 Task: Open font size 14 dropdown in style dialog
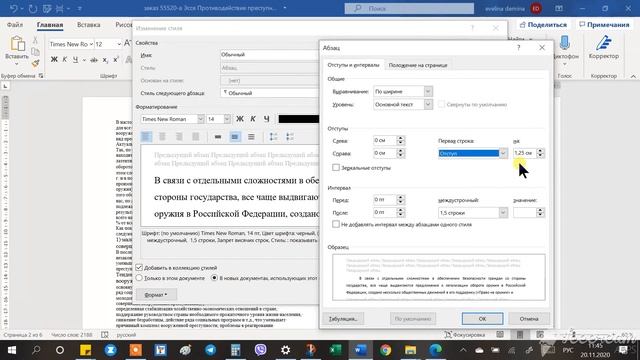coord(227,119)
